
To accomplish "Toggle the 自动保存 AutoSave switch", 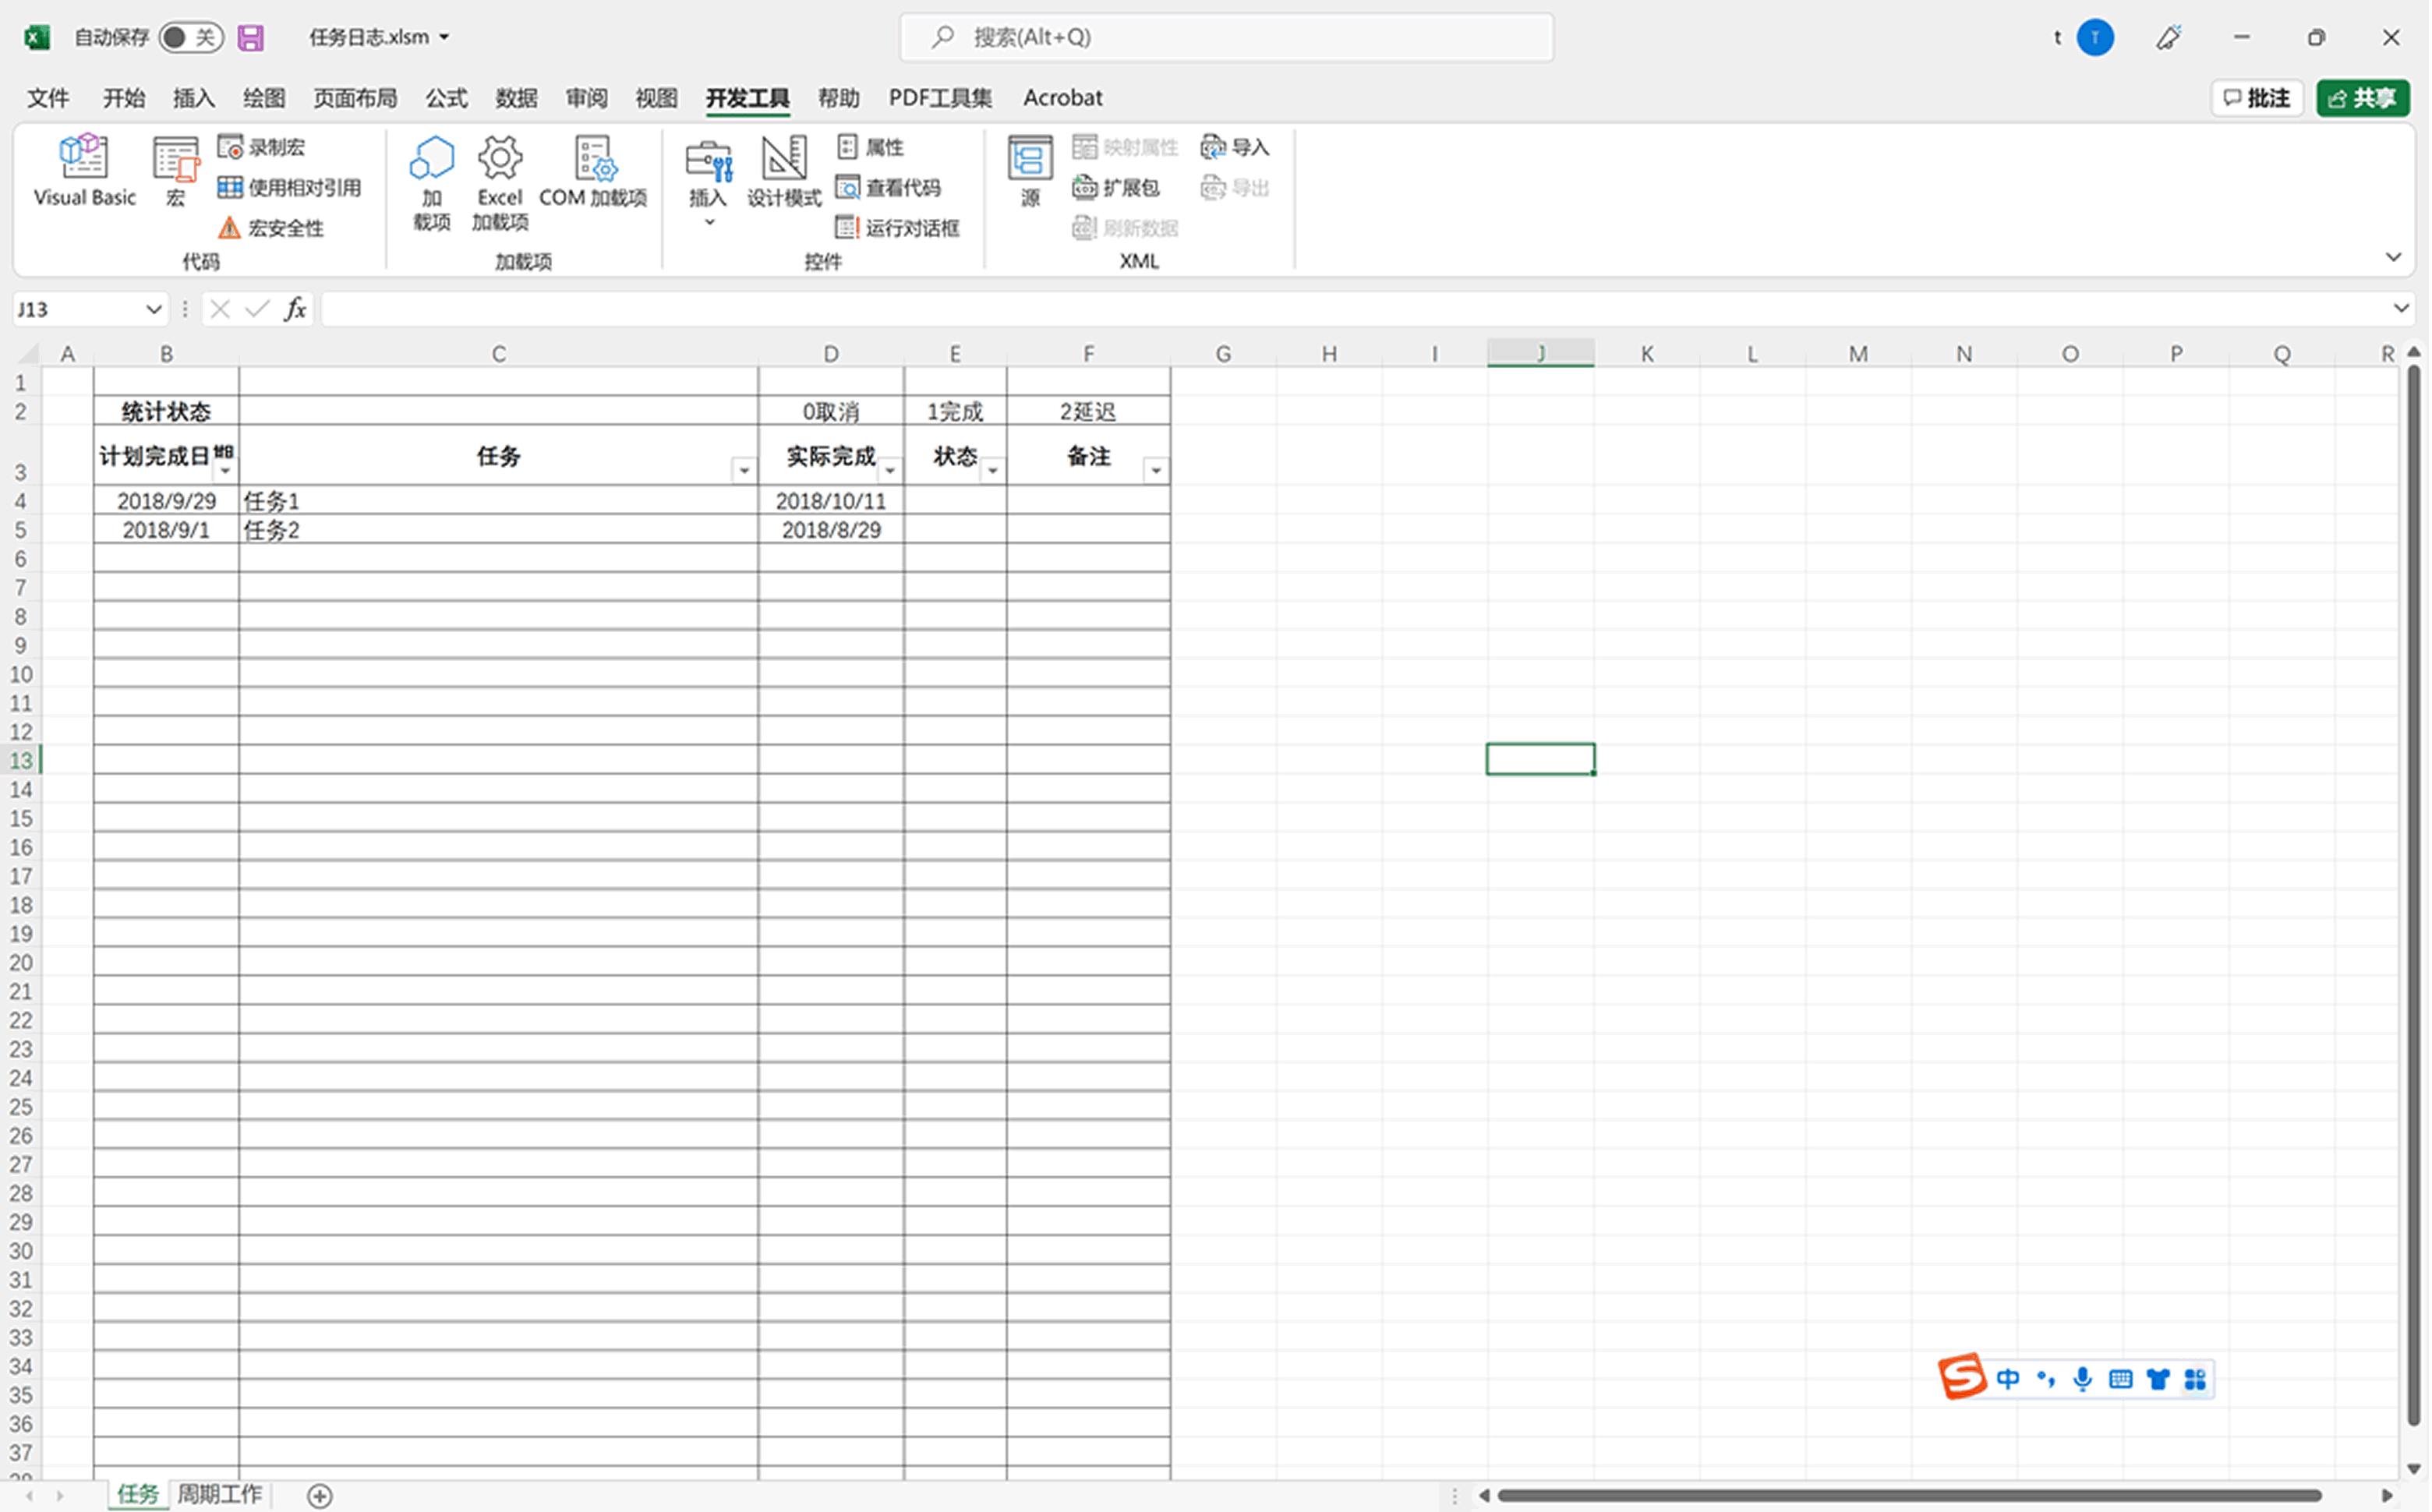I will [190, 37].
